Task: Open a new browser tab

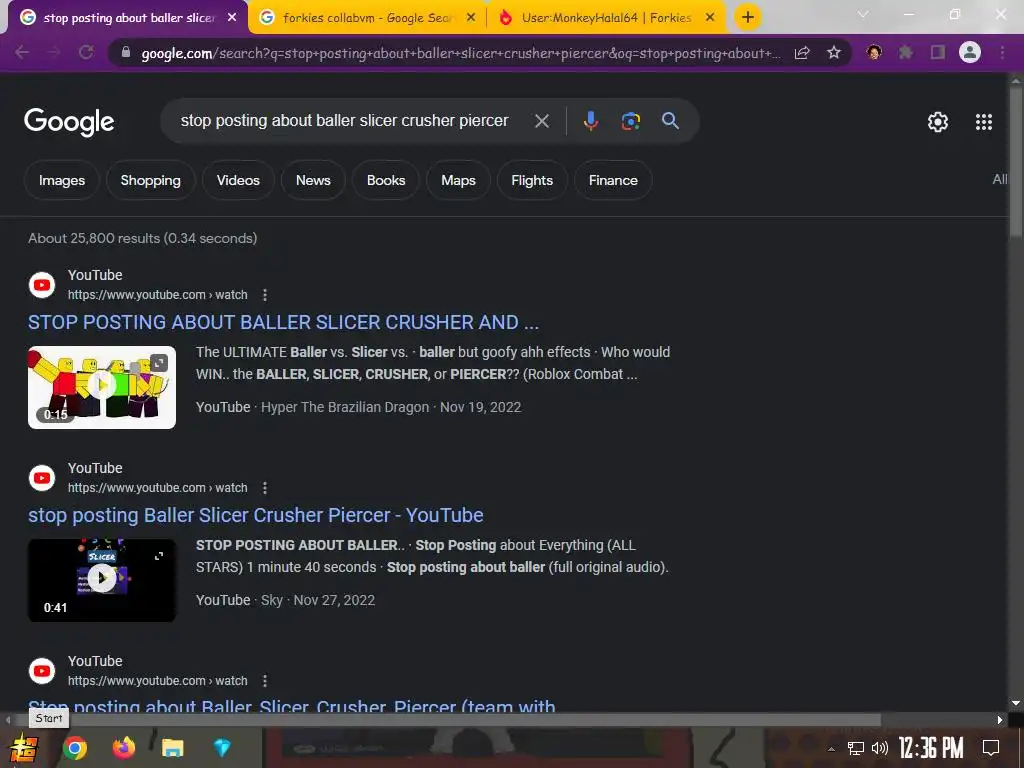Action: point(748,17)
